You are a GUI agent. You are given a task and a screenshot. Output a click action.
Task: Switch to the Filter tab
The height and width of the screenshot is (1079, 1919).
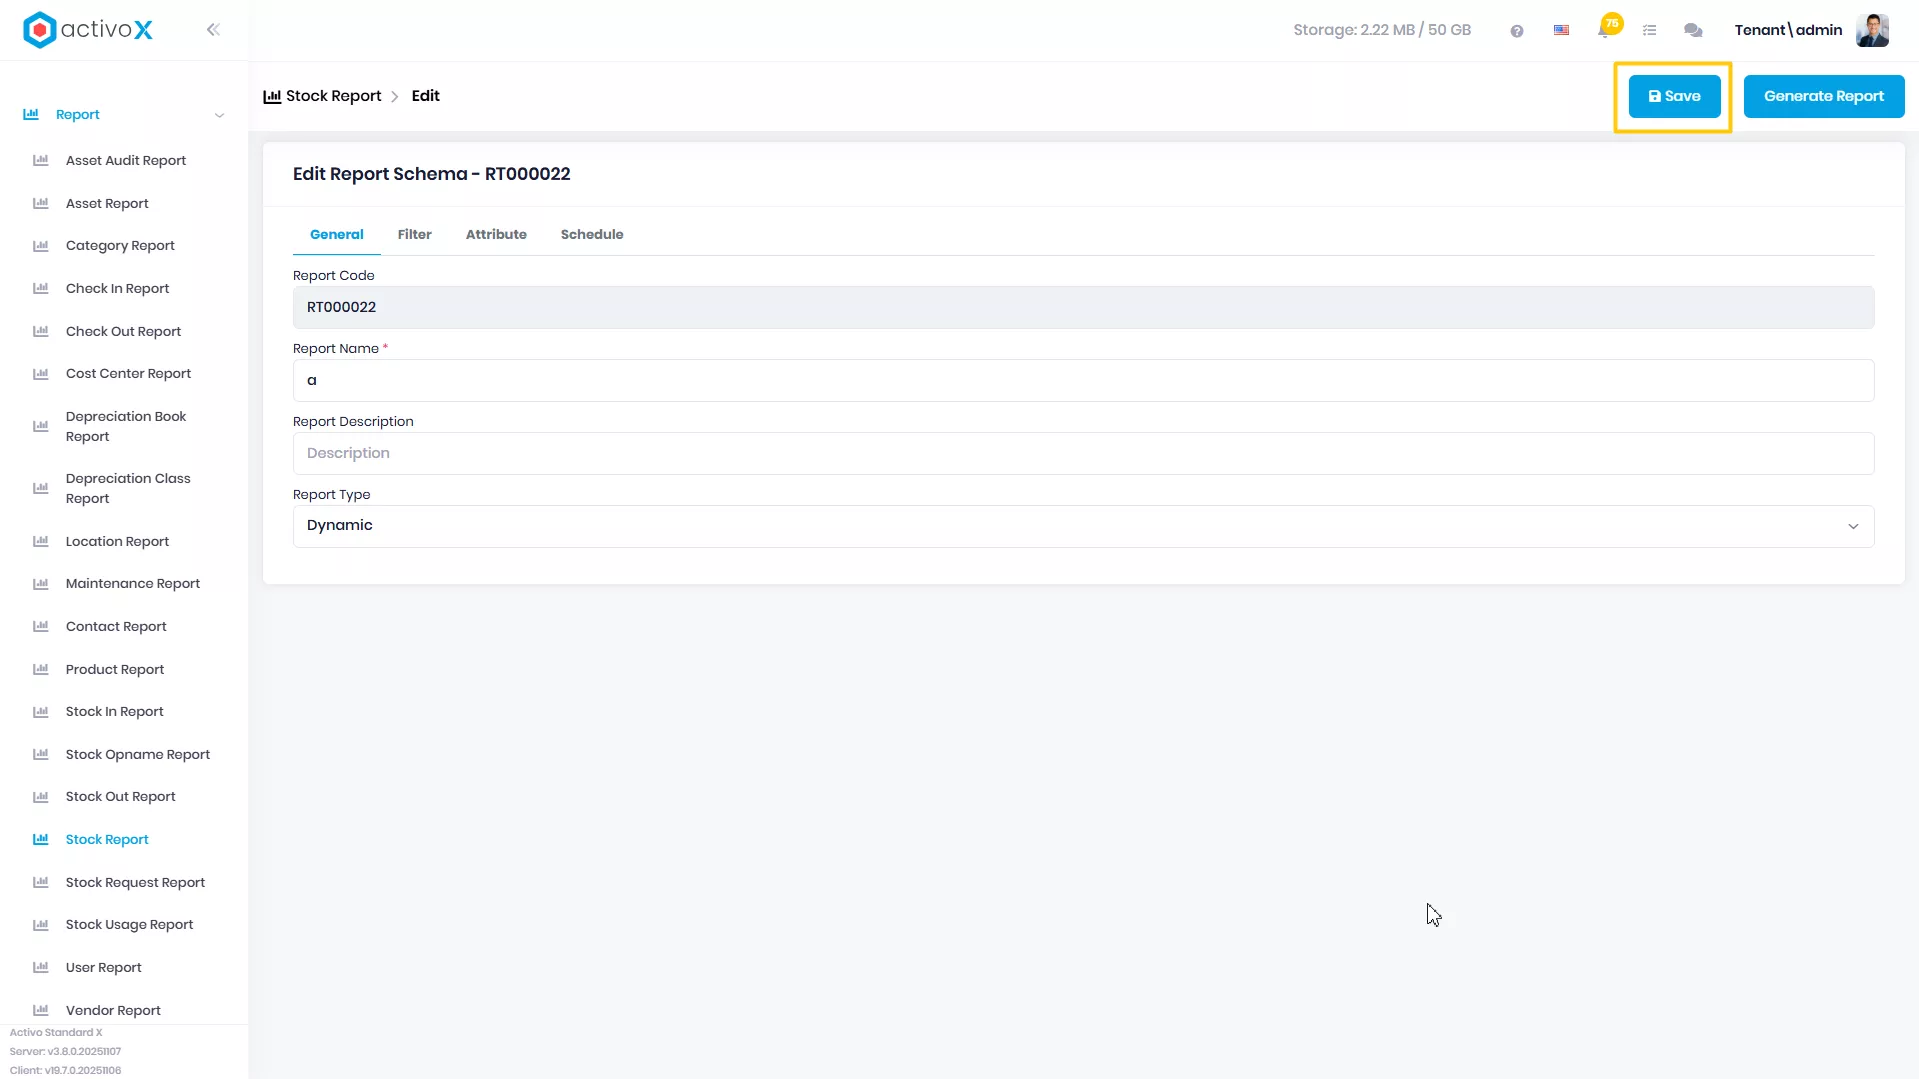click(414, 234)
